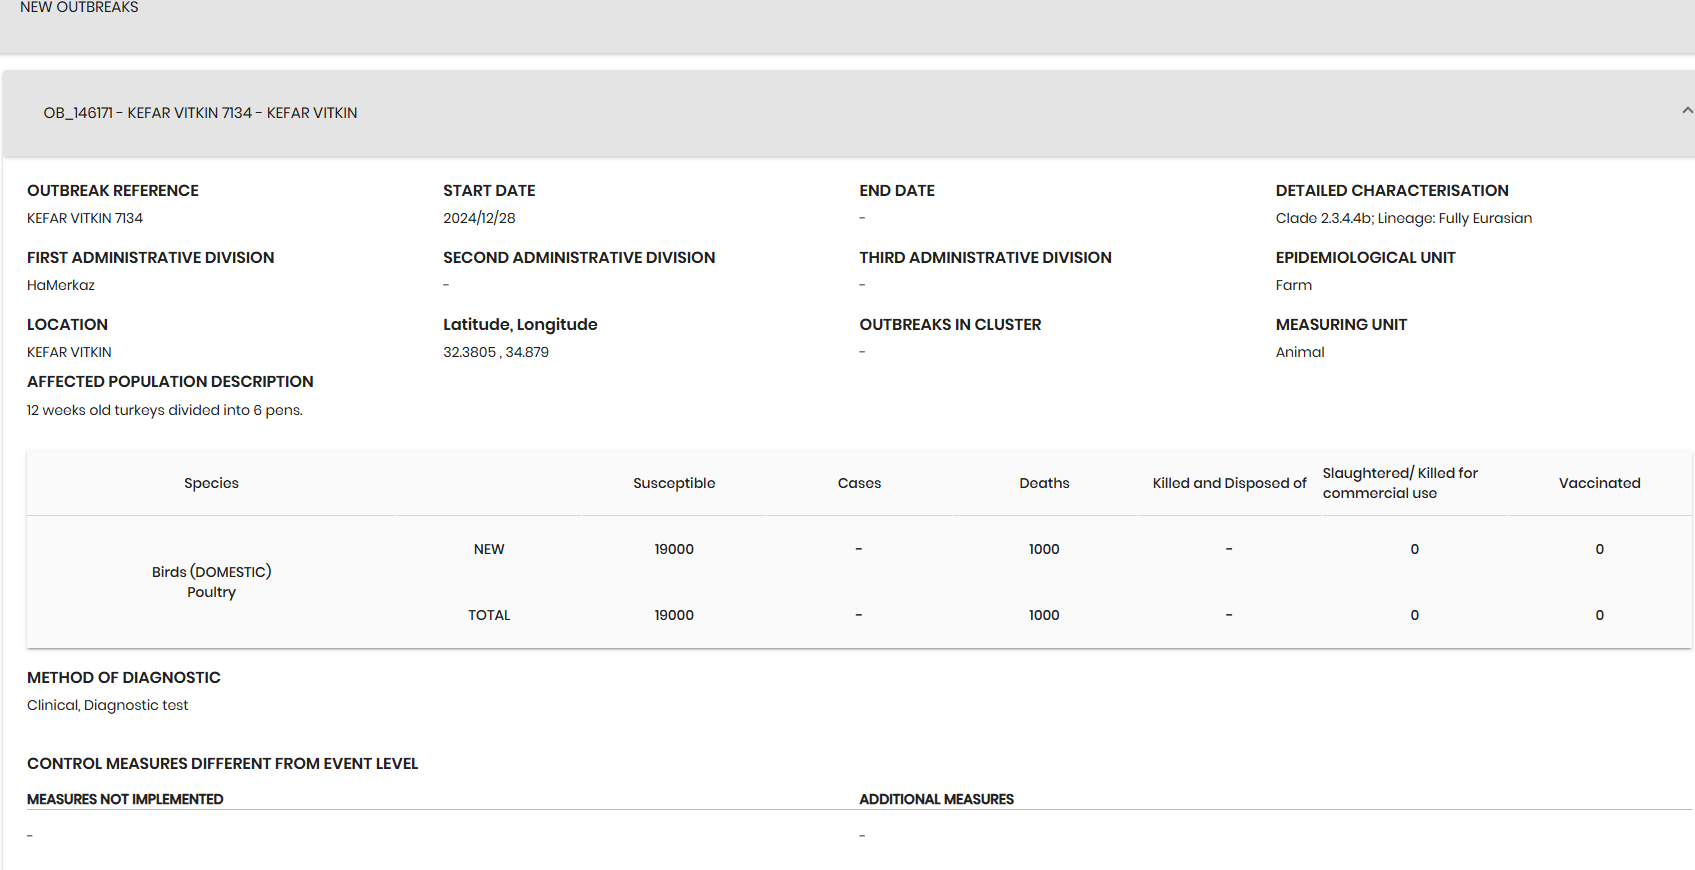The height and width of the screenshot is (870, 1695).
Task: Click Slaughtered/Killed for commercial use header
Action: click(x=1400, y=483)
